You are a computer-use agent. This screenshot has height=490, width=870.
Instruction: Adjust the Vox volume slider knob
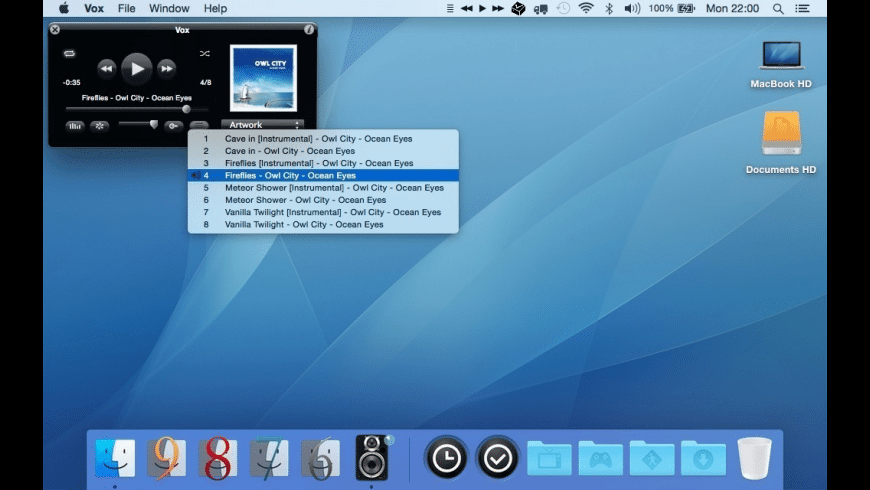tap(154, 124)
